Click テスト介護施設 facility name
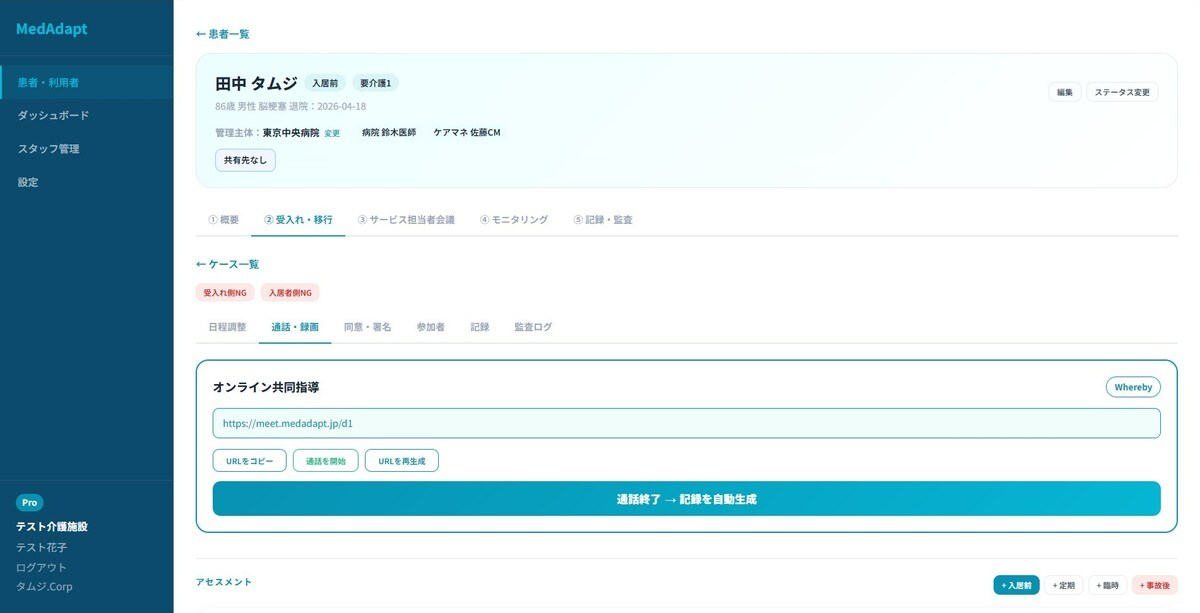Image resolution: width=1200 pixels, height=613 pixels. (x=52, y=527)
